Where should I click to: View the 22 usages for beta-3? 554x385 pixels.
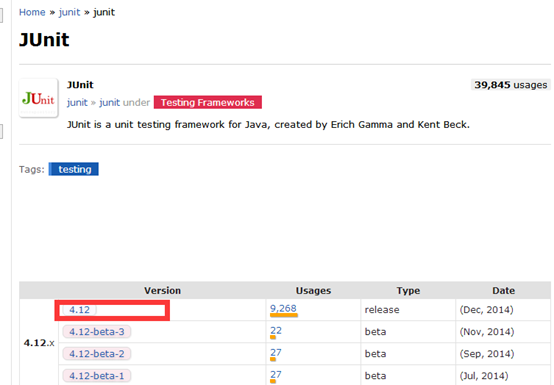[276, 331]
